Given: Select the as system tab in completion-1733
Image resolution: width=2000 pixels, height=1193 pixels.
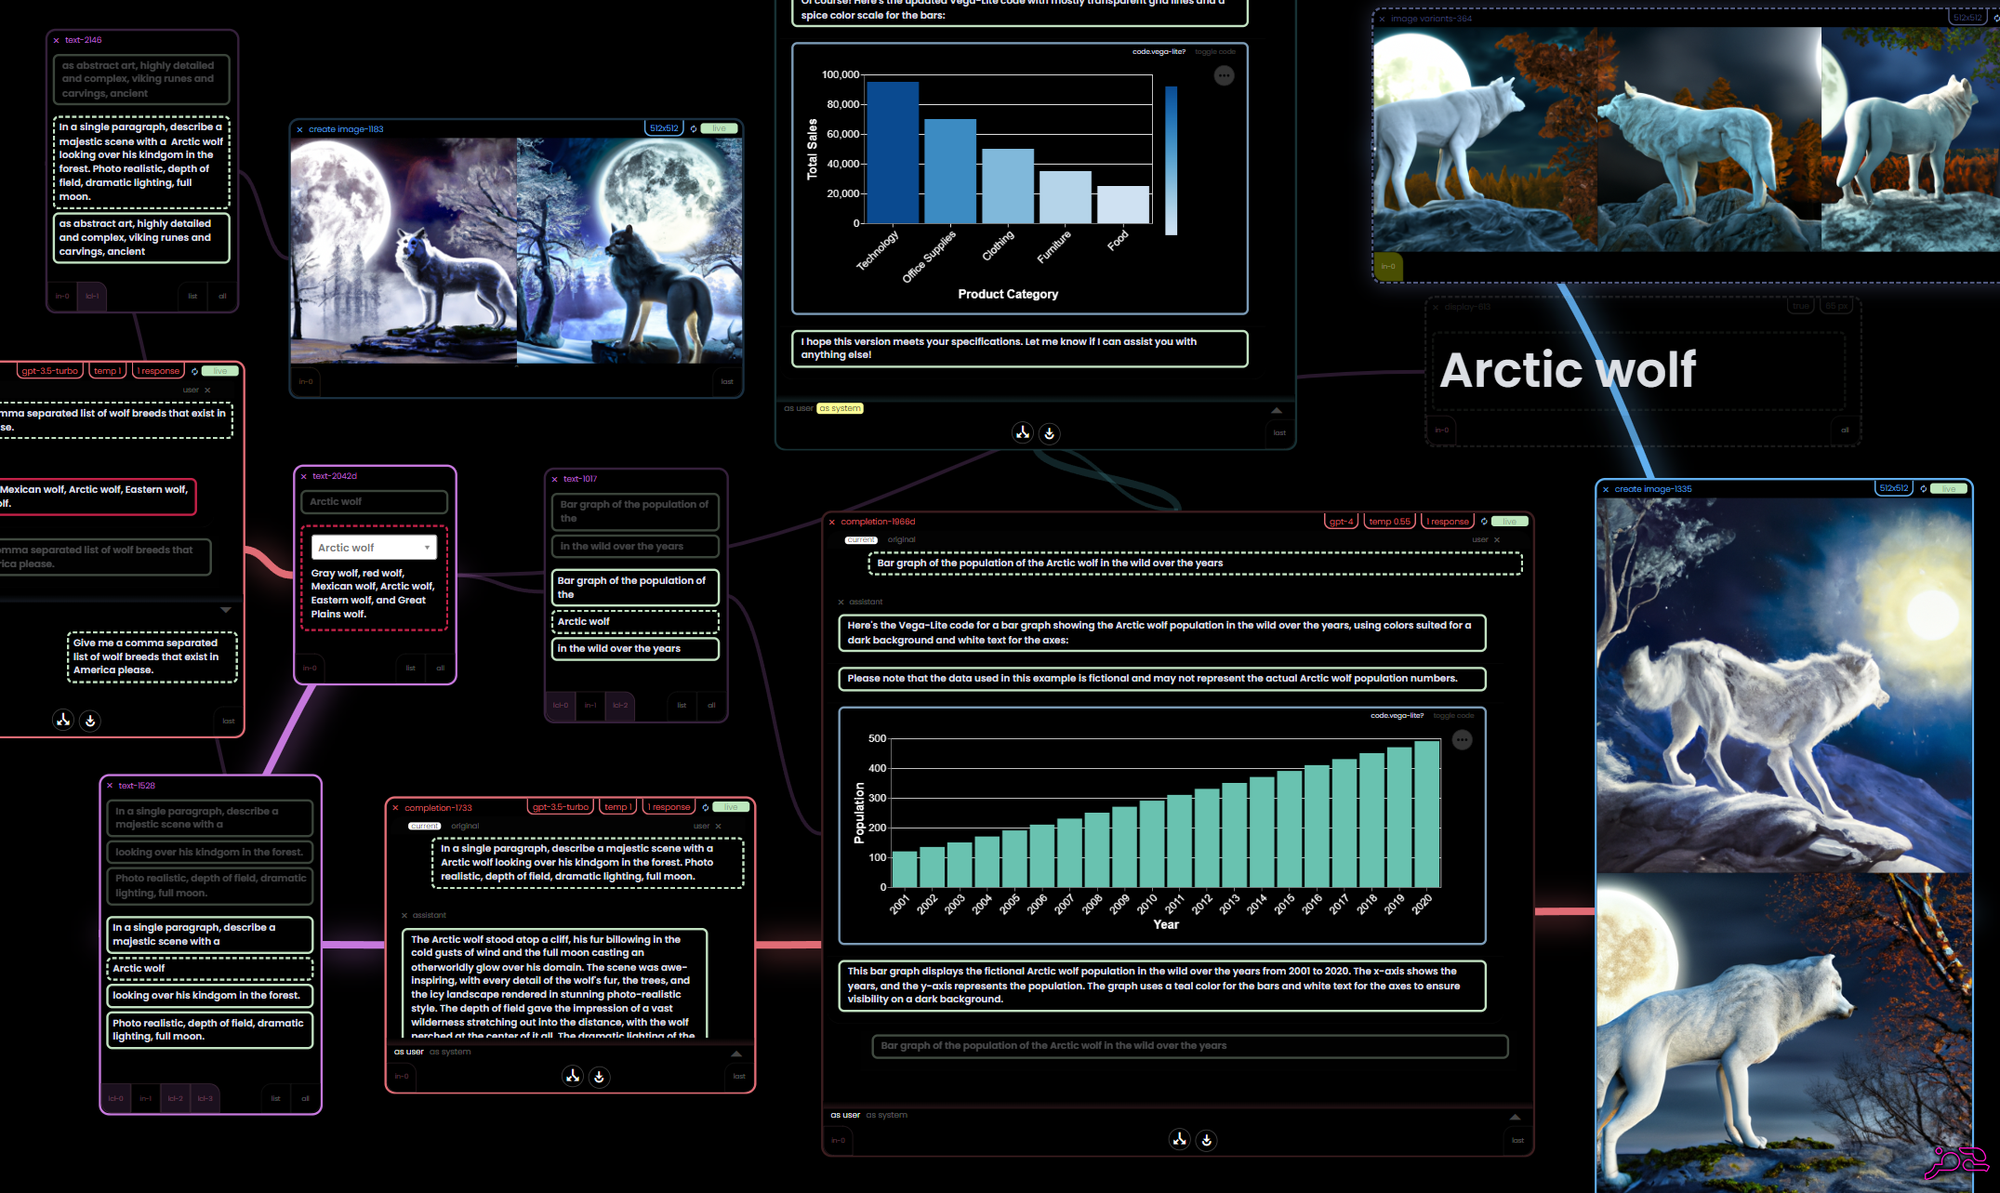Looking at the screenshot, I should point(450,1052).
